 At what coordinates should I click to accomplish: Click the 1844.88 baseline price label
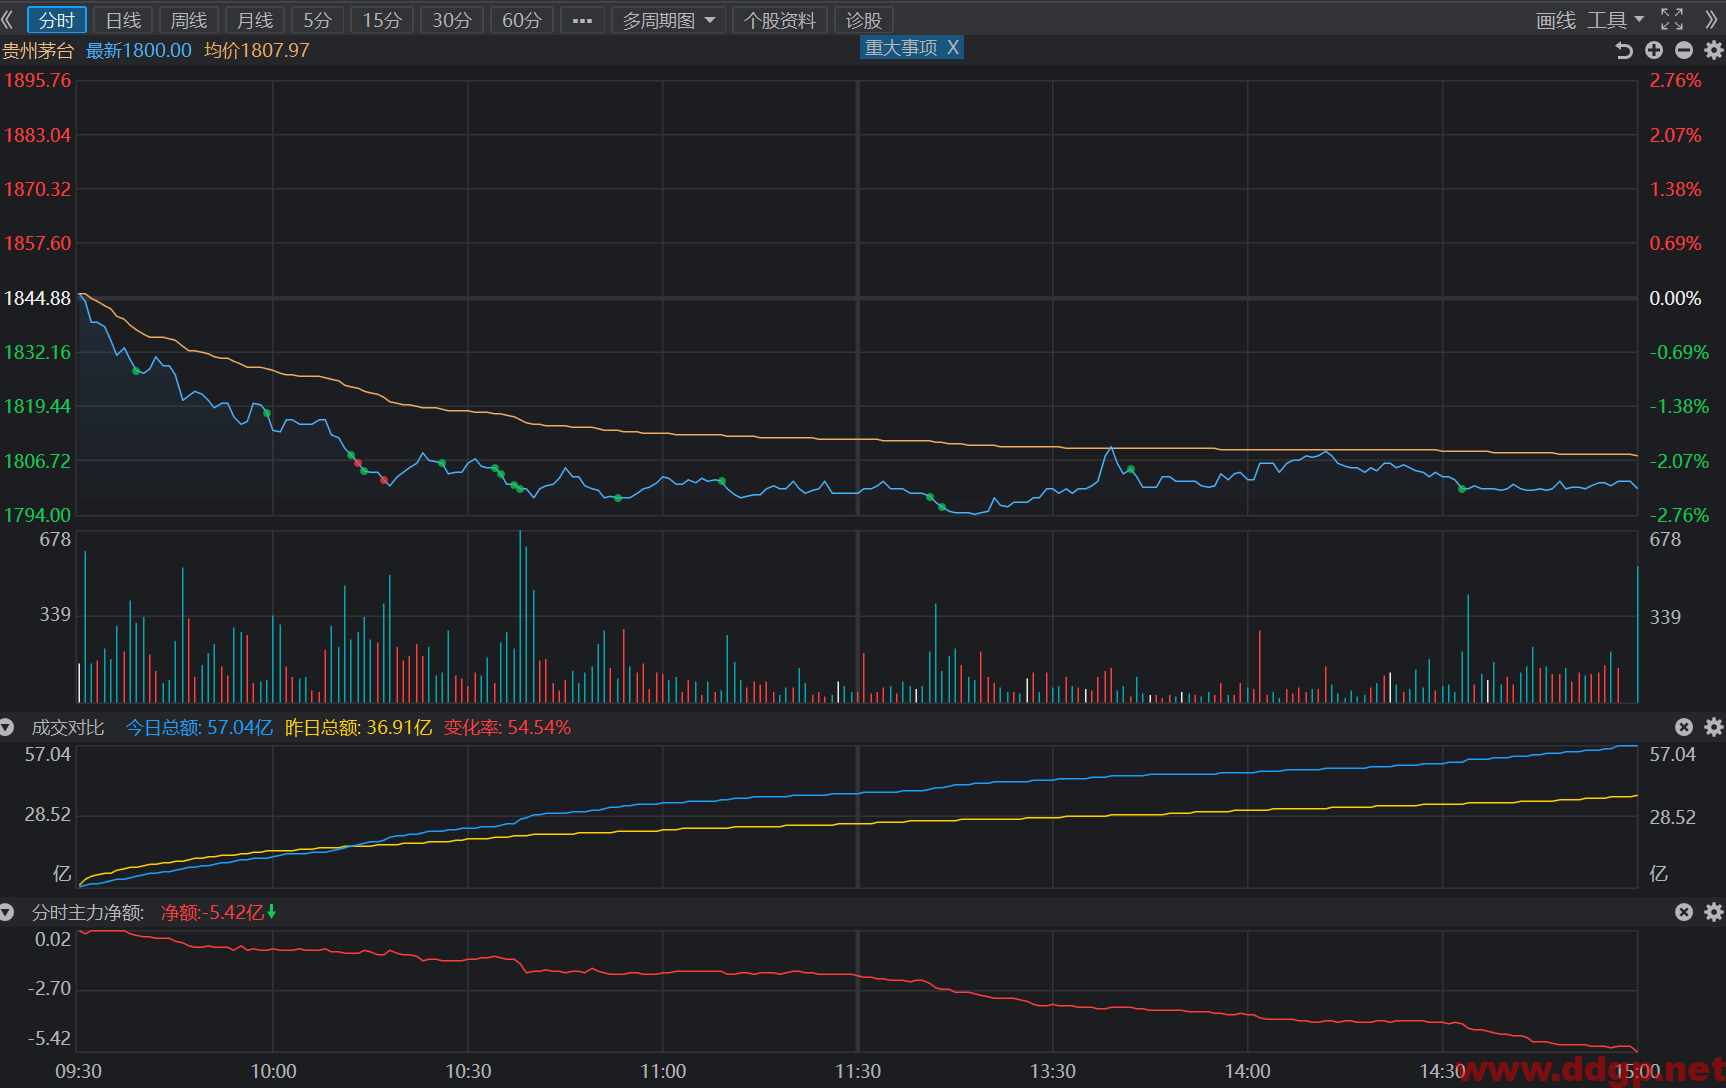pyautogui.click(x=38, y=298)
